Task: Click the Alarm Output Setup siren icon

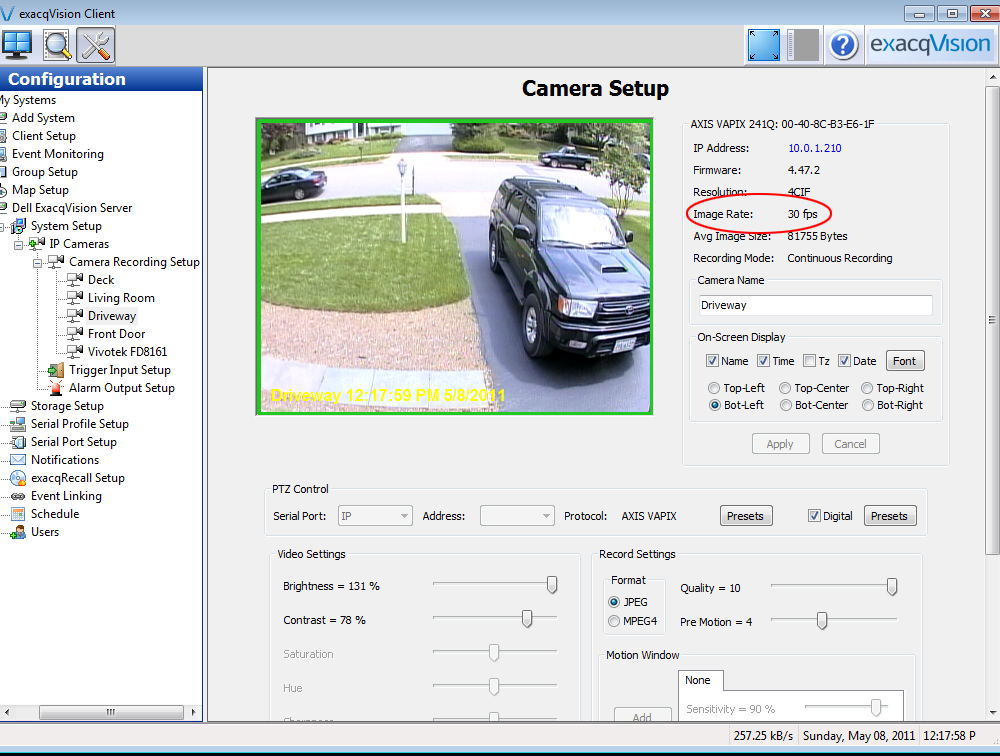Action: (x=54, y=388)
